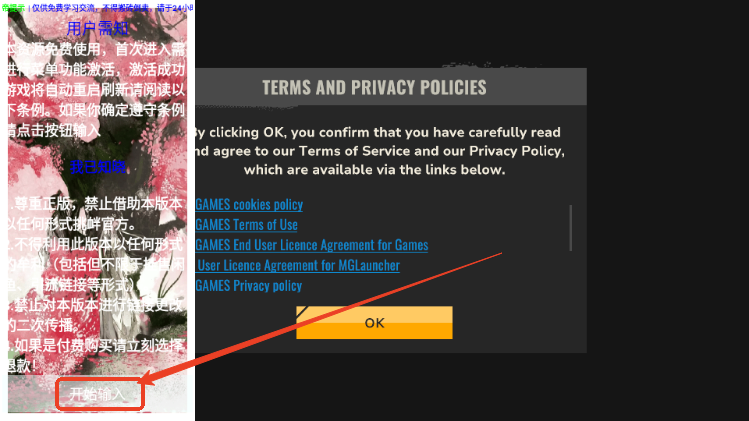
Task: Click the orange OK button
Action: 374,323
